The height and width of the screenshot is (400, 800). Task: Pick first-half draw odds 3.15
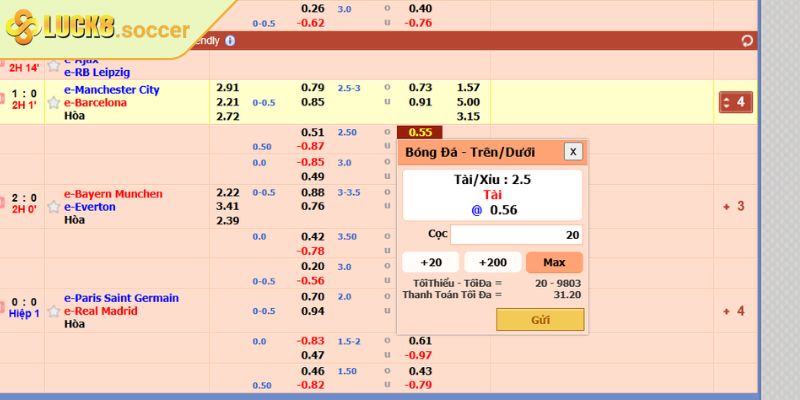[468, 116]
